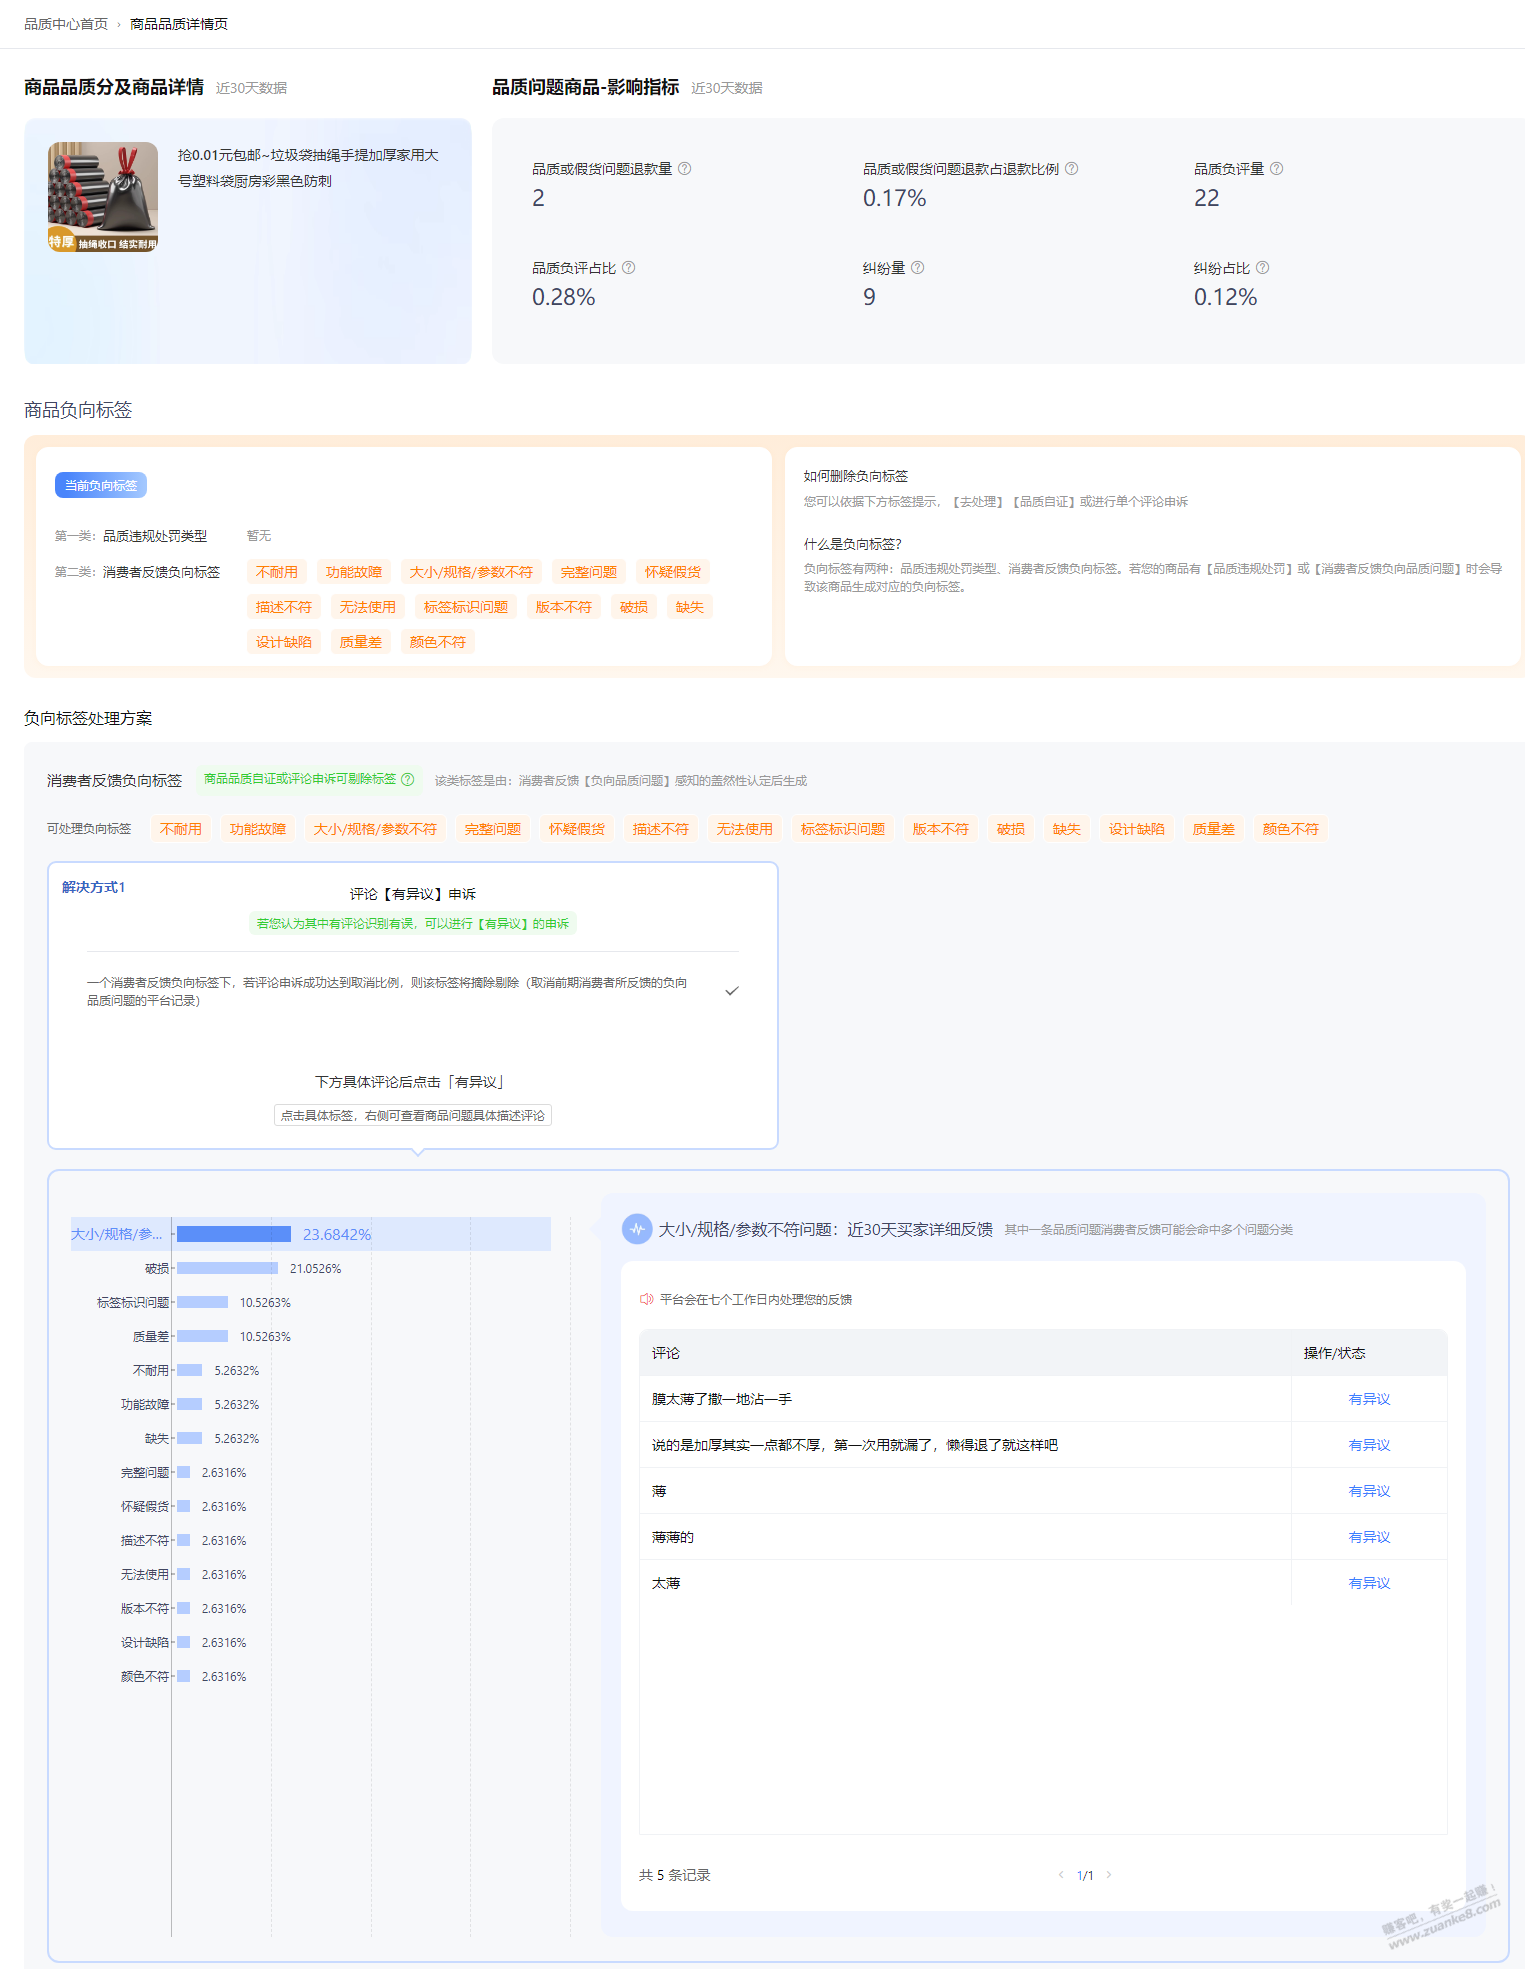Click help icon next to 纠纷占比
This screenshot has width=1525, height=1969.
click(1262, 268)
